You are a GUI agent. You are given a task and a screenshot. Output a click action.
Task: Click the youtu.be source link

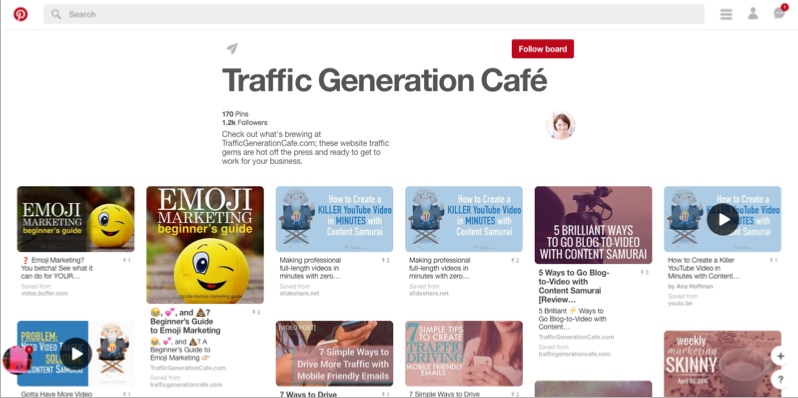click(679, 303)
